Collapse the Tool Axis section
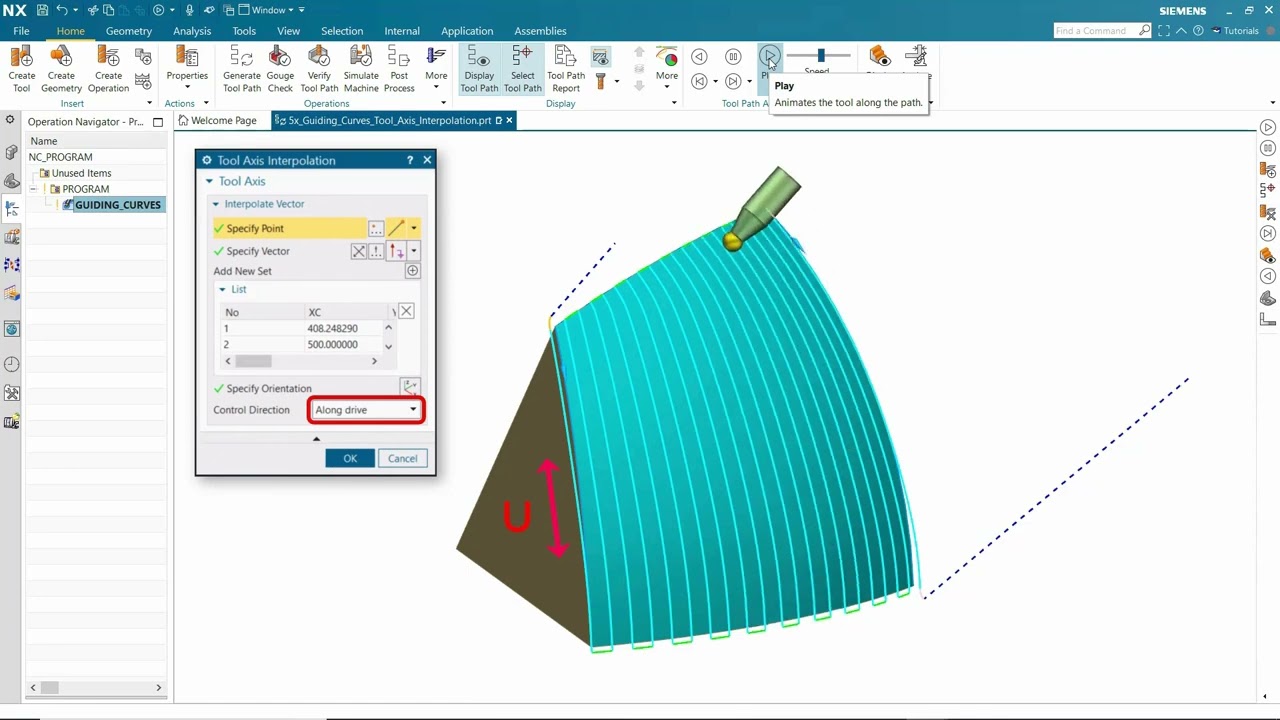 [210, 181]
